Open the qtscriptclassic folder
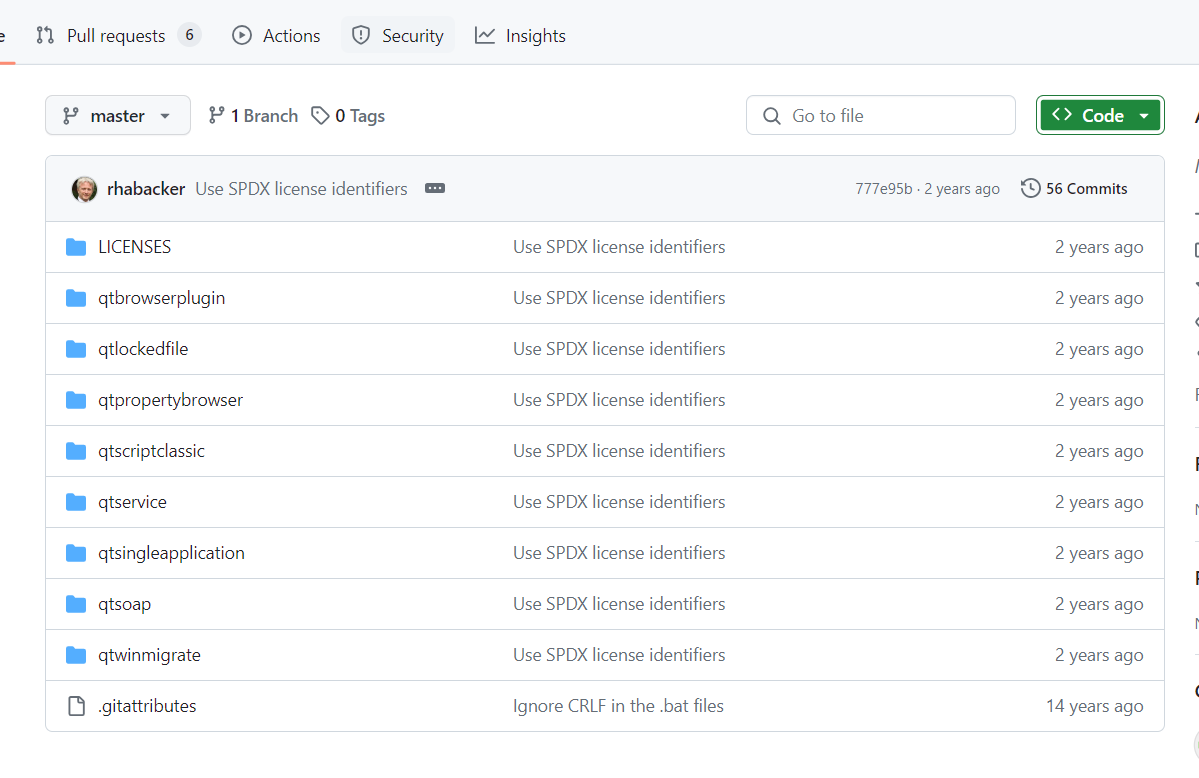The image size is (1199, 778). 151,451
